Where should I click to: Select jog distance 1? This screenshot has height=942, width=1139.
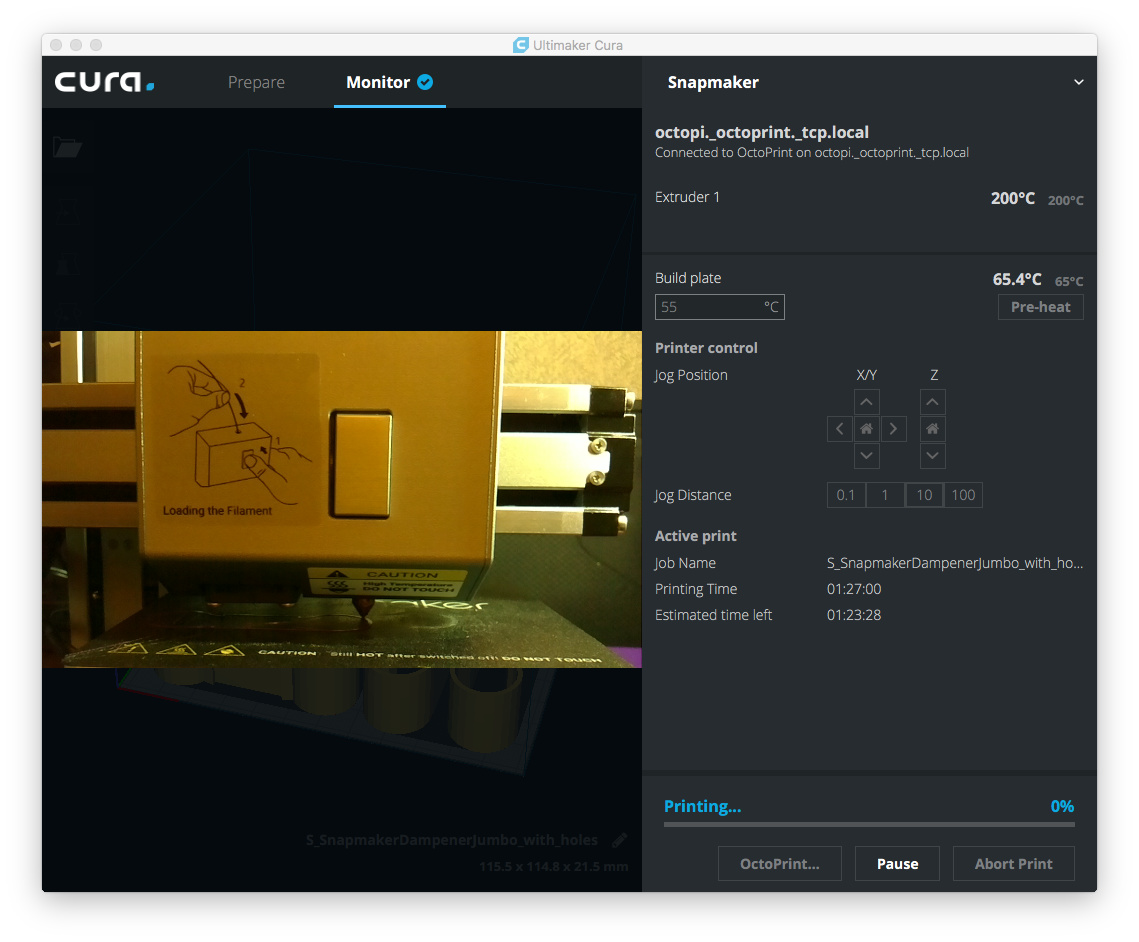(x=885, y=495)
